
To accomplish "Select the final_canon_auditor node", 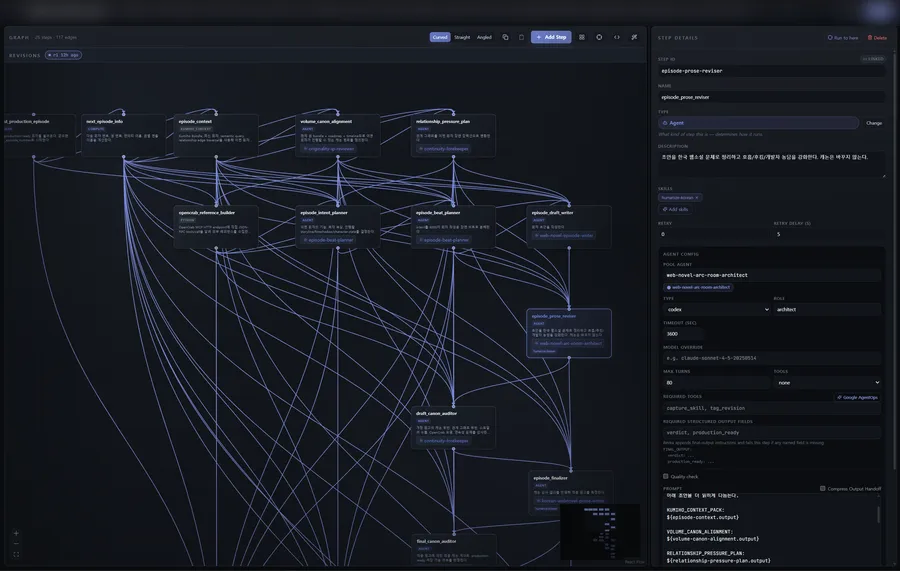I will click(453, 550).
